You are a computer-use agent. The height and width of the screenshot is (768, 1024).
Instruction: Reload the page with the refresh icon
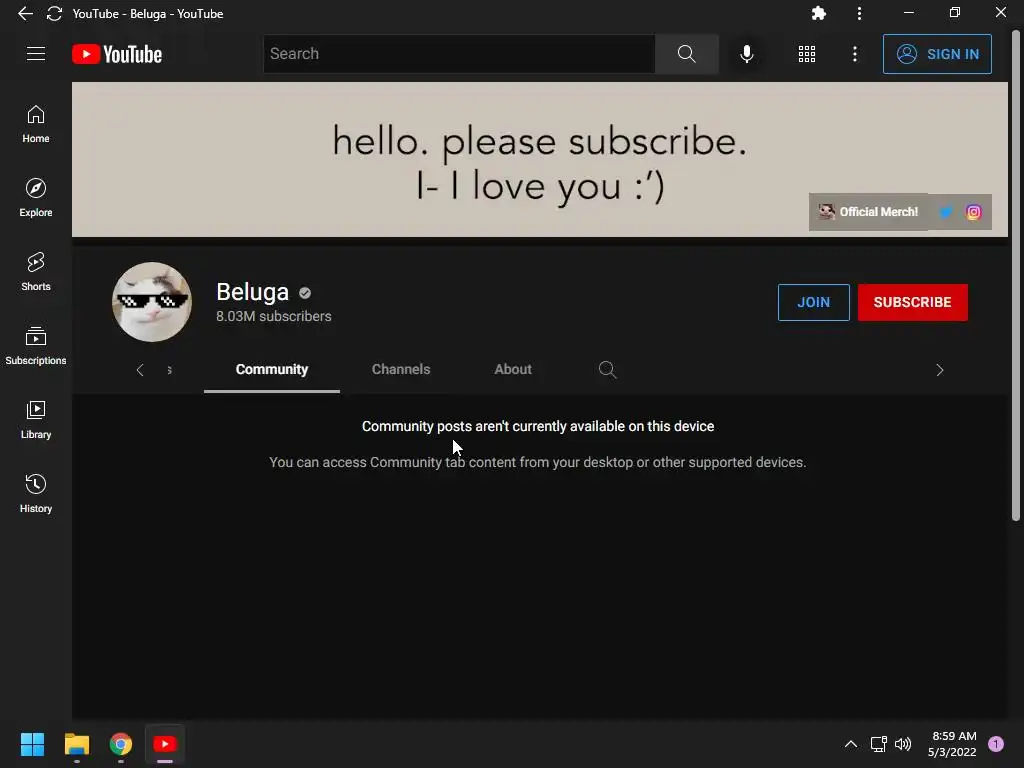coord(54,13)
